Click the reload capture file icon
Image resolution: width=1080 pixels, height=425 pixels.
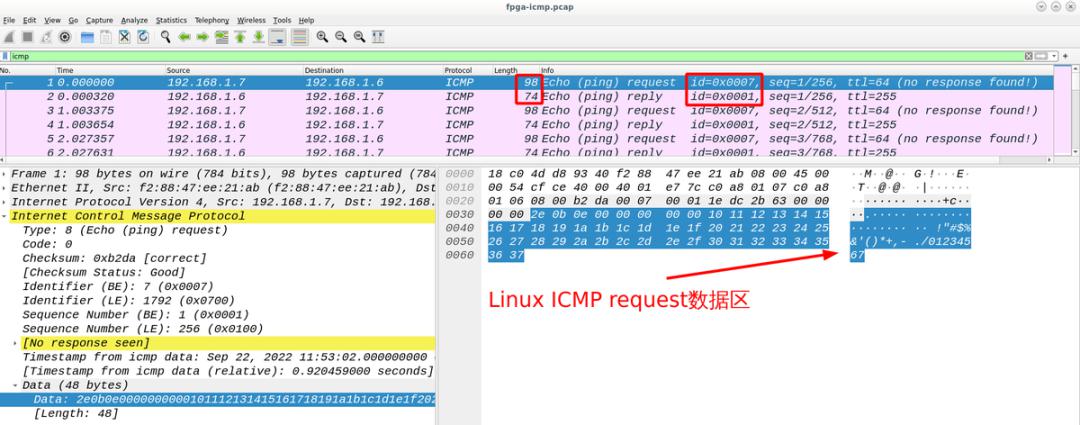142,37
